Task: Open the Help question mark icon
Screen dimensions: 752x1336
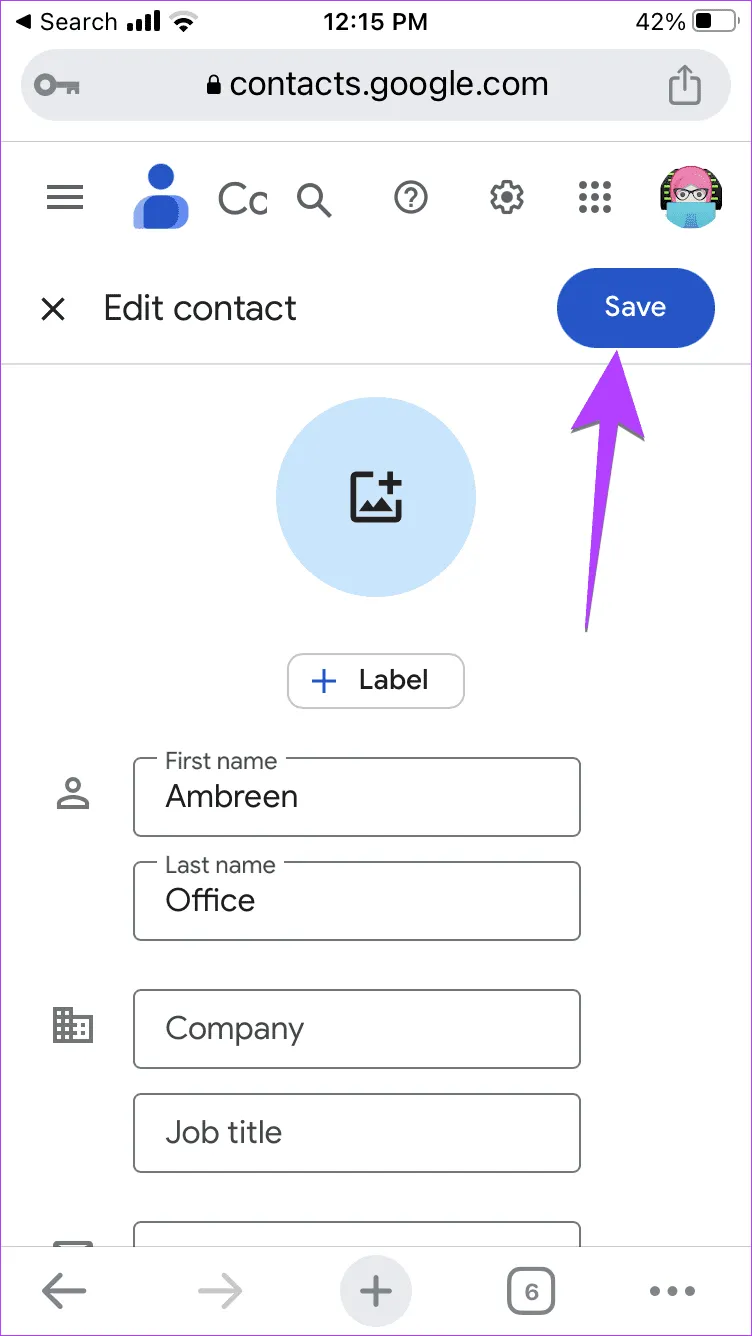Action: 411,199
